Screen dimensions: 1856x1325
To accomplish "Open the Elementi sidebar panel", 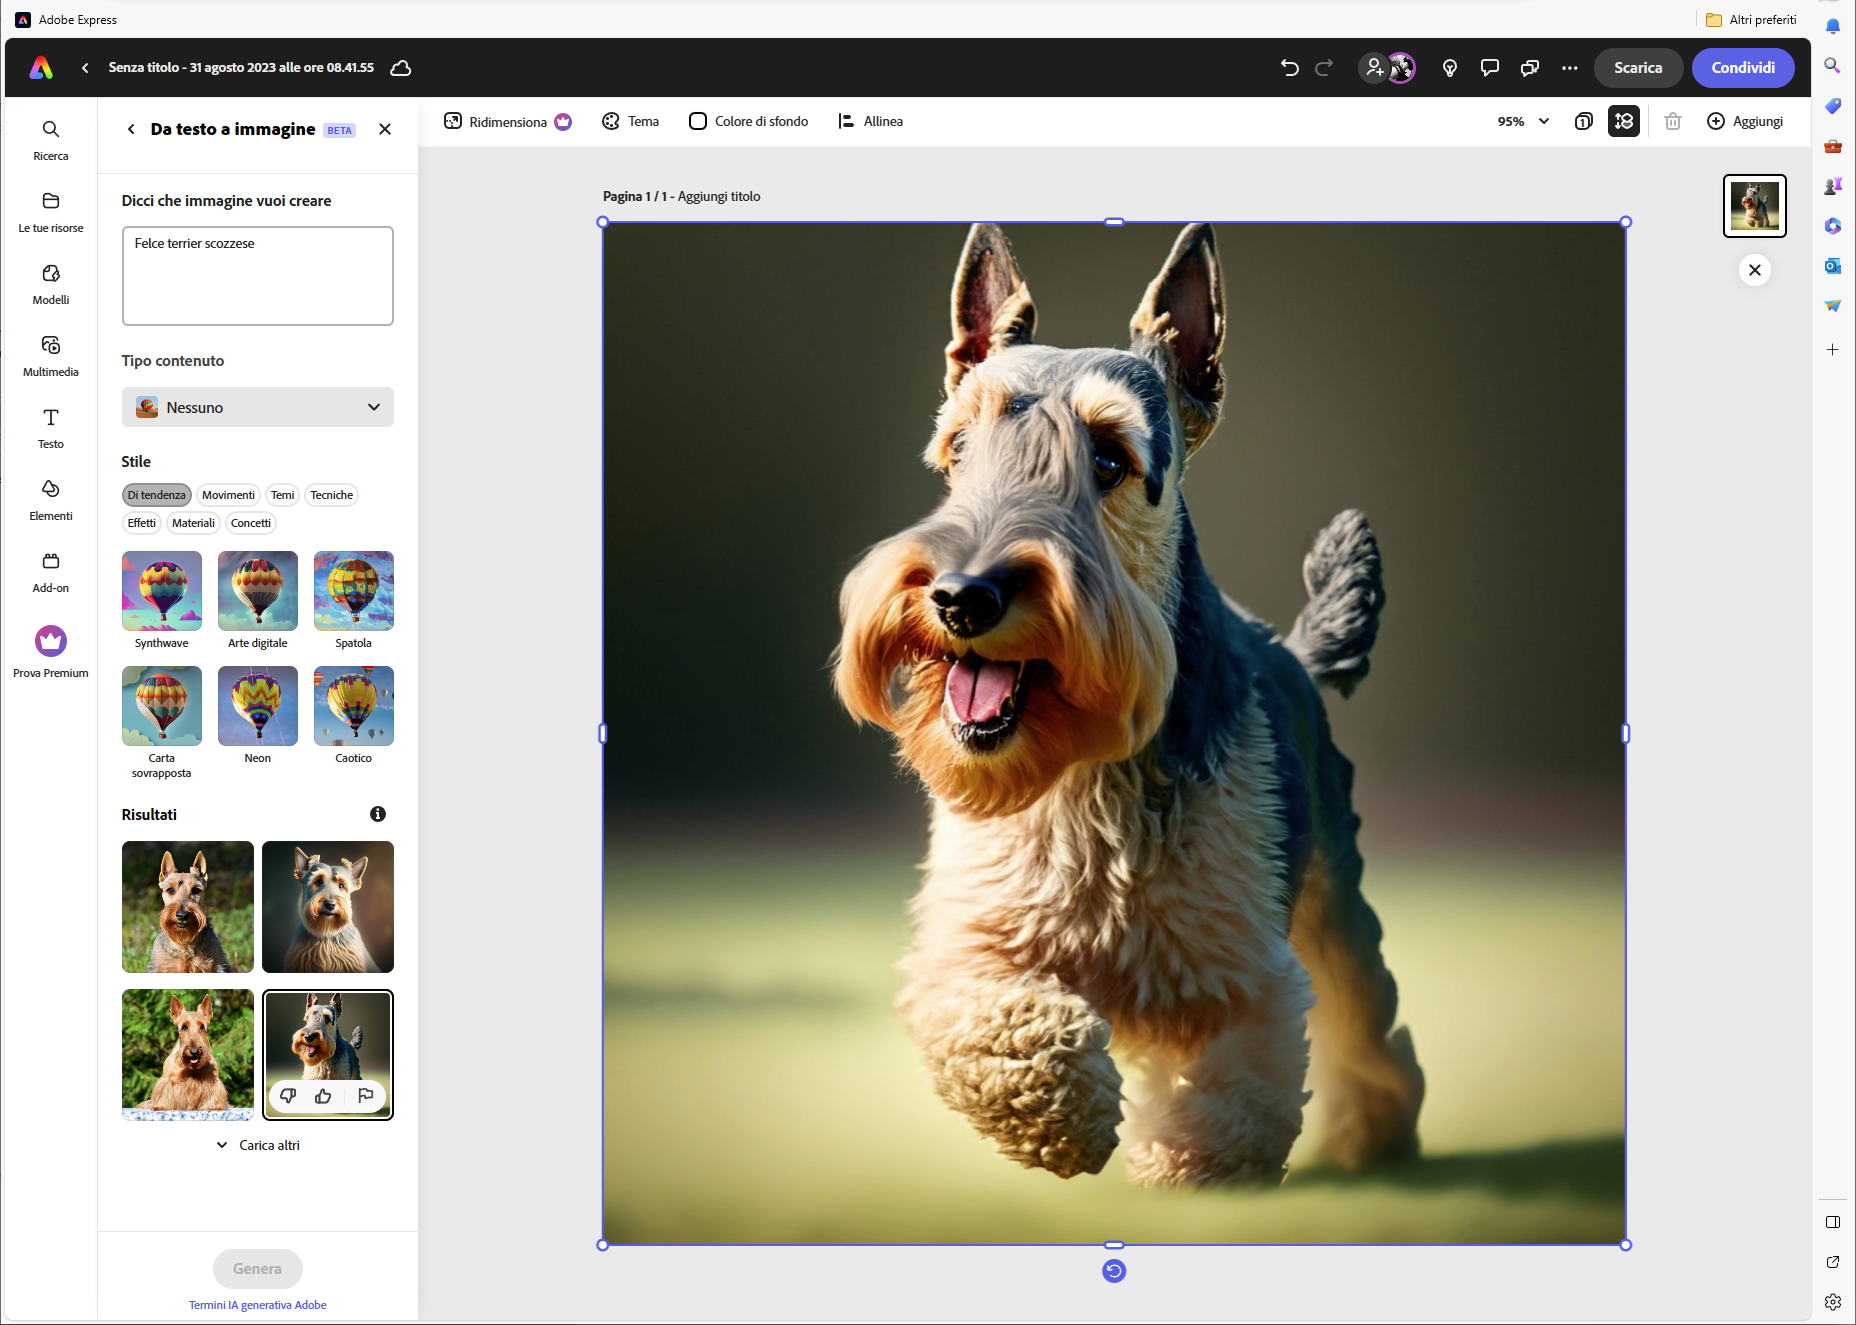I will click(x=51, y=499).
